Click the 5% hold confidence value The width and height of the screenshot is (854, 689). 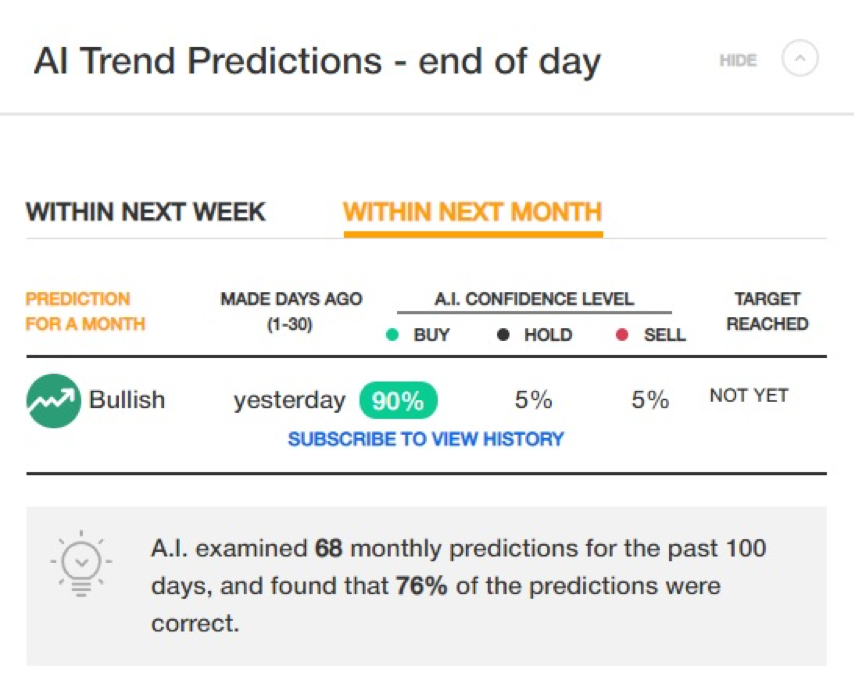(533, 400)
